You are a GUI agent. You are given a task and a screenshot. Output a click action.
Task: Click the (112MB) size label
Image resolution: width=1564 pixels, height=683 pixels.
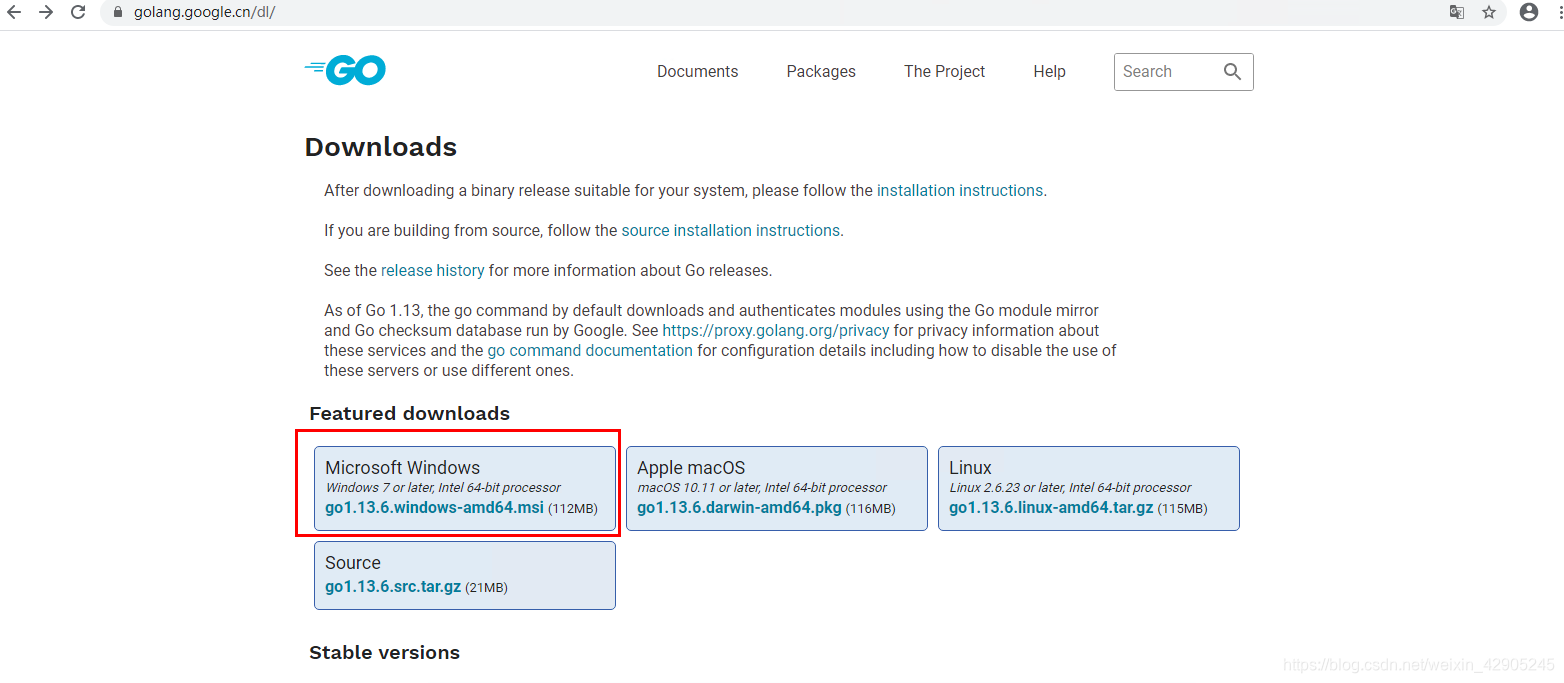point(573,509)
